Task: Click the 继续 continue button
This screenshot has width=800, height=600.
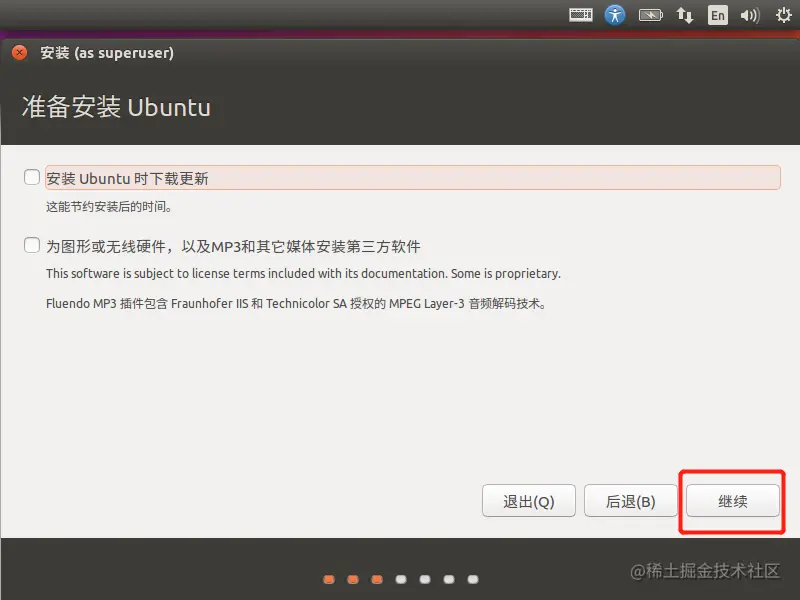Action: [x=733, y=501]
